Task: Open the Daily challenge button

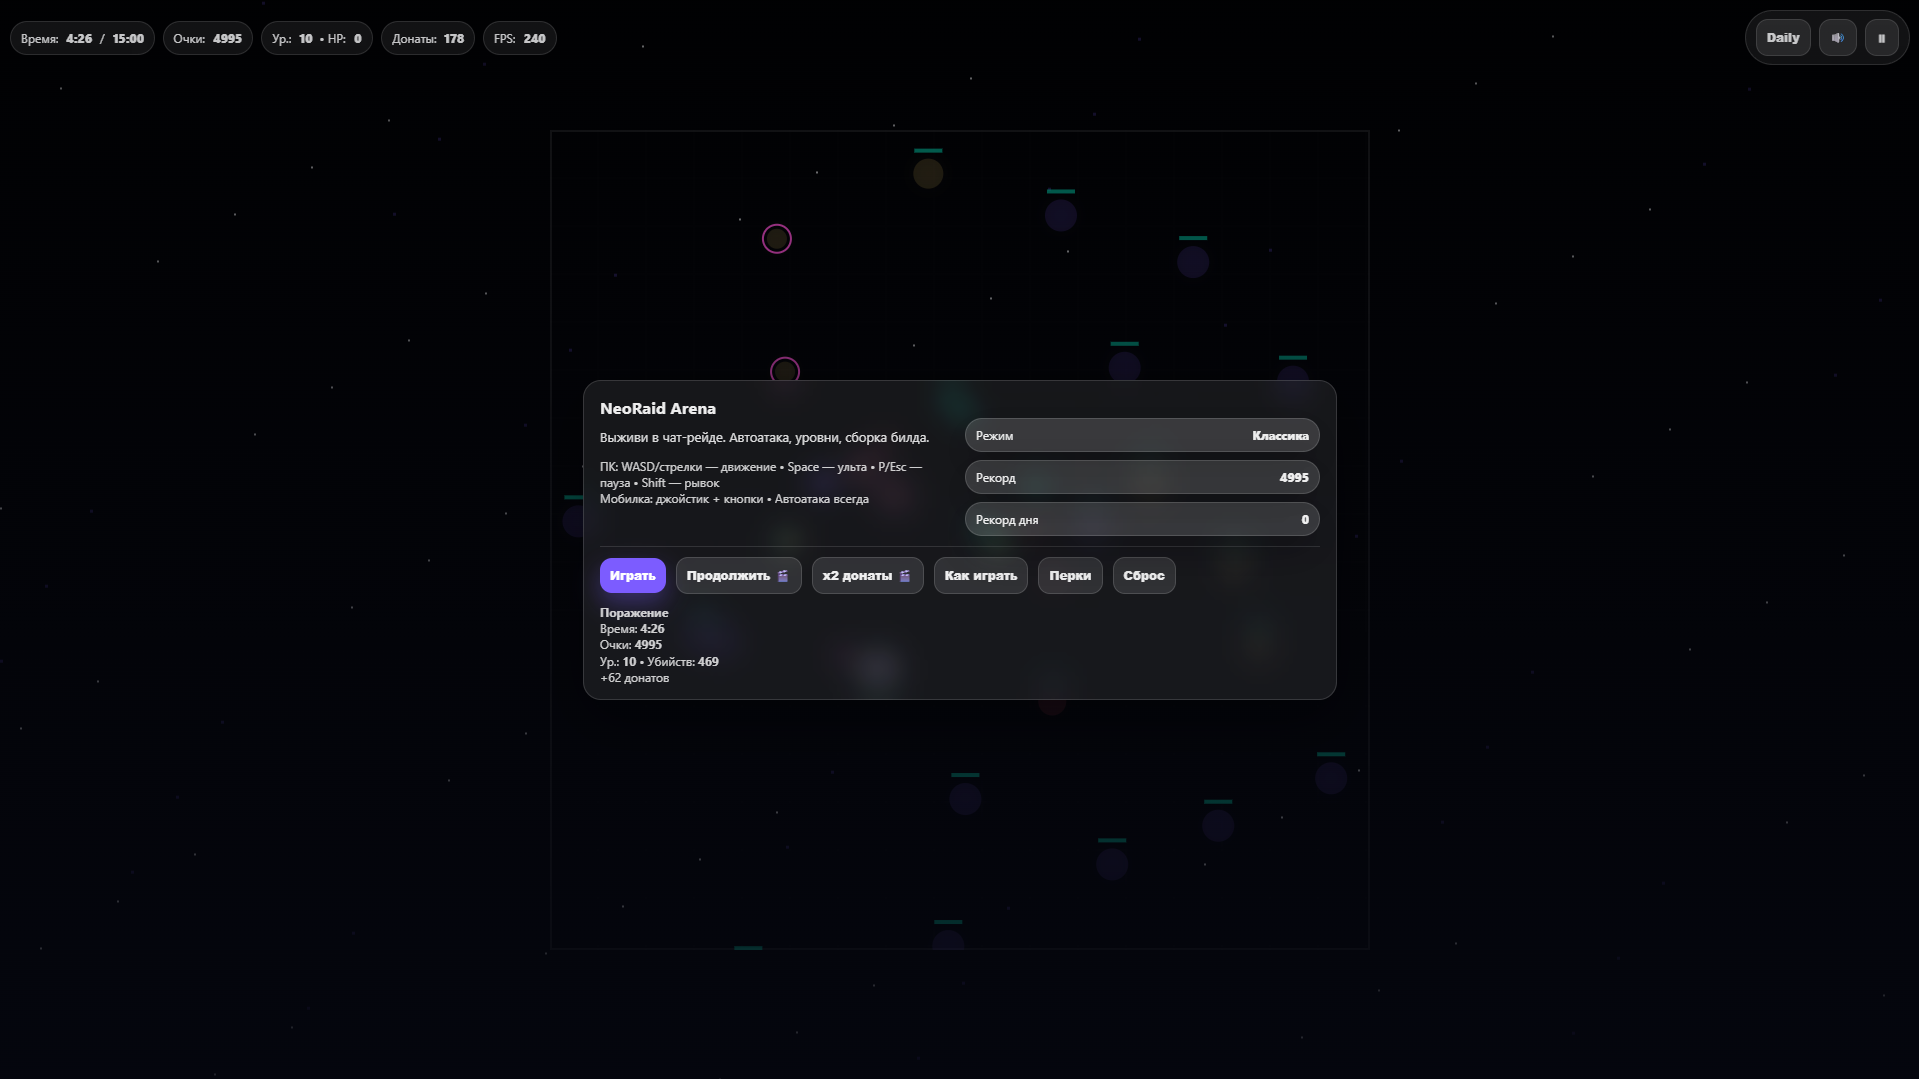Action: coord(1783,38)
